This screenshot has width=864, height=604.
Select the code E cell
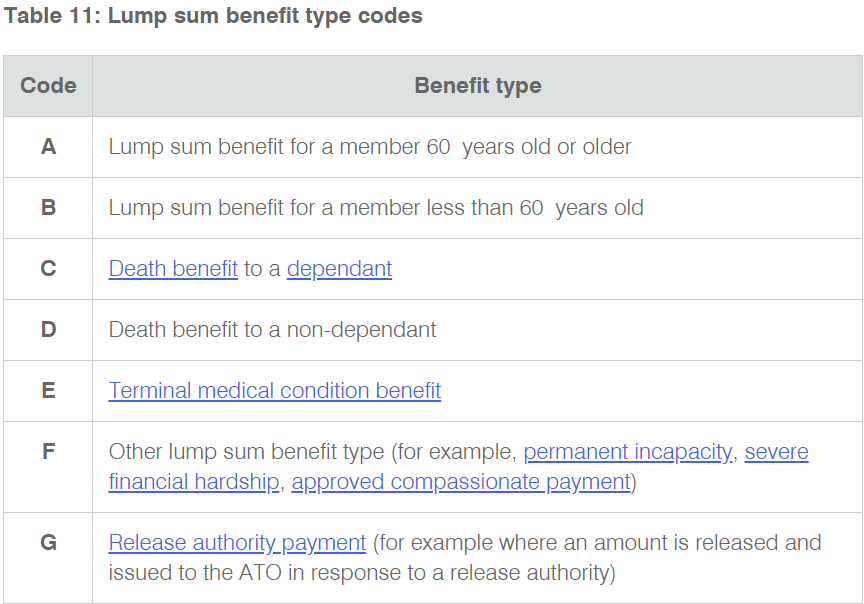48,391
